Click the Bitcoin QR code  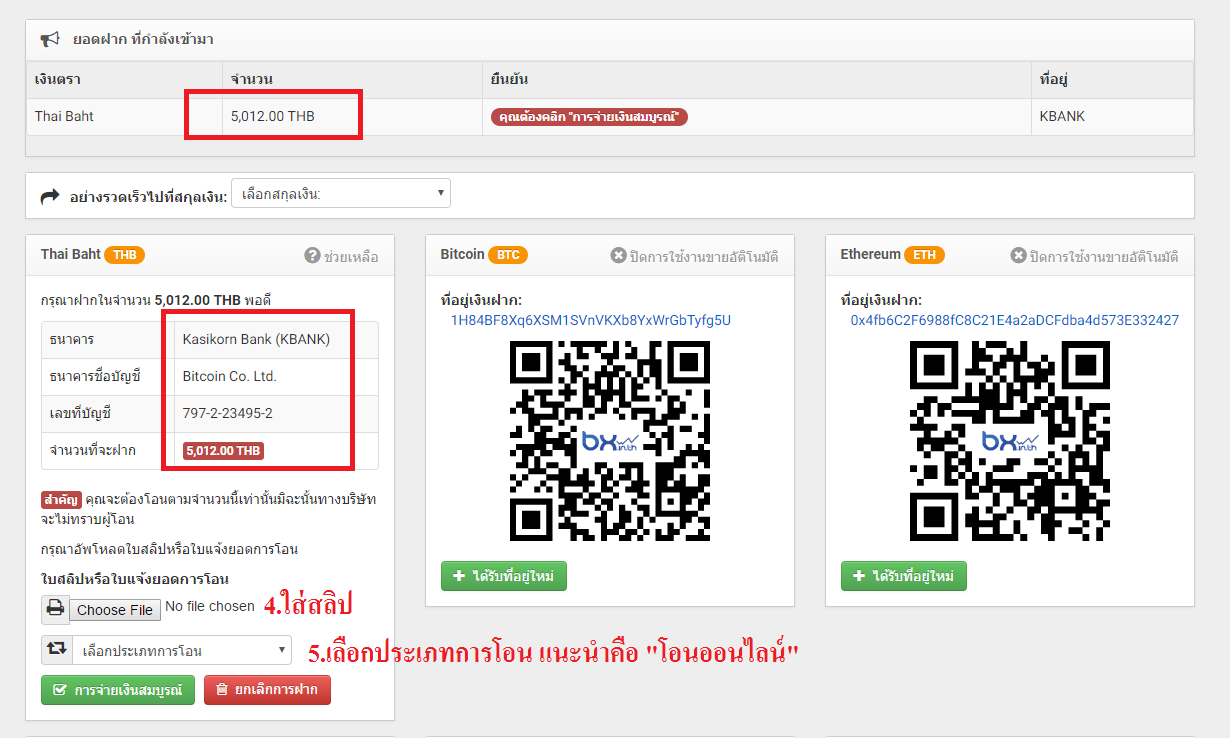click(610, 441)
